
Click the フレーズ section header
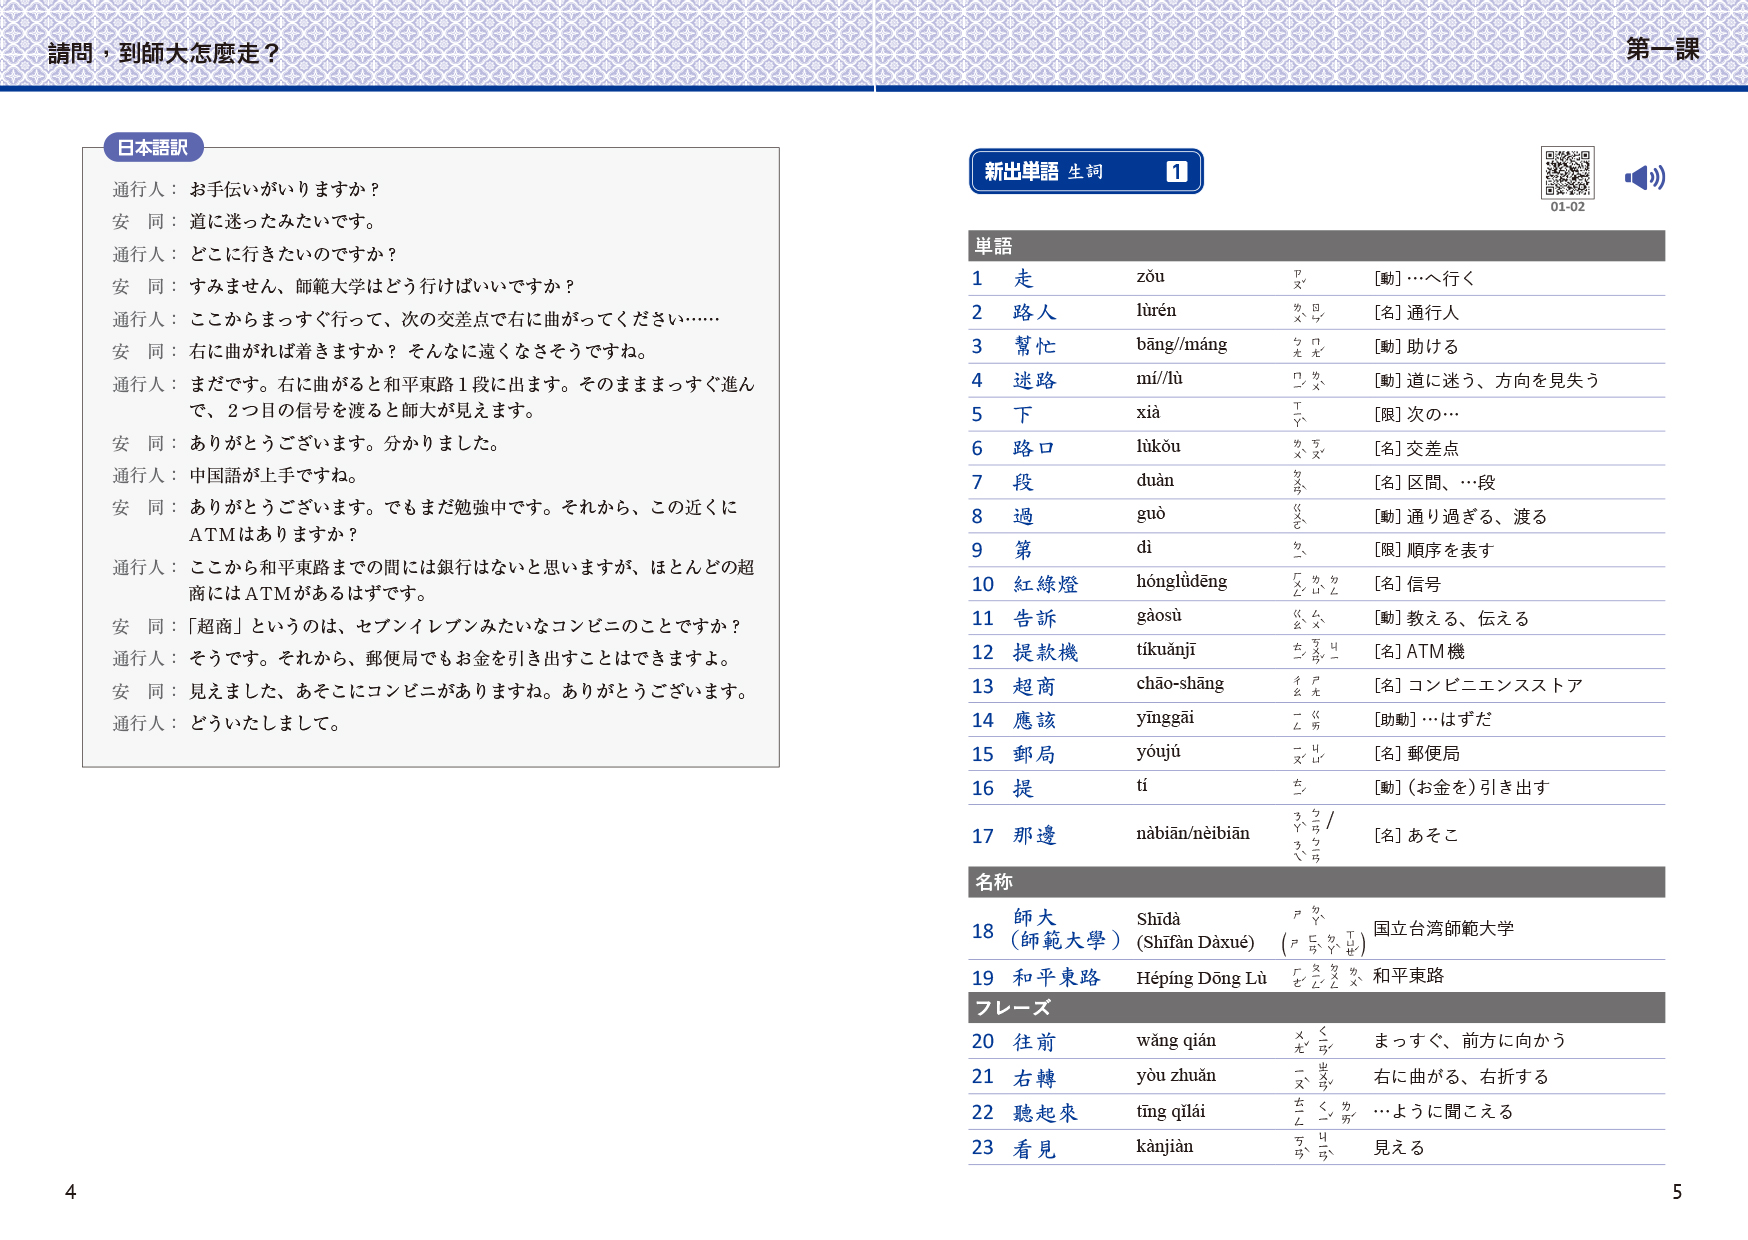[x=1316, y=1008]
